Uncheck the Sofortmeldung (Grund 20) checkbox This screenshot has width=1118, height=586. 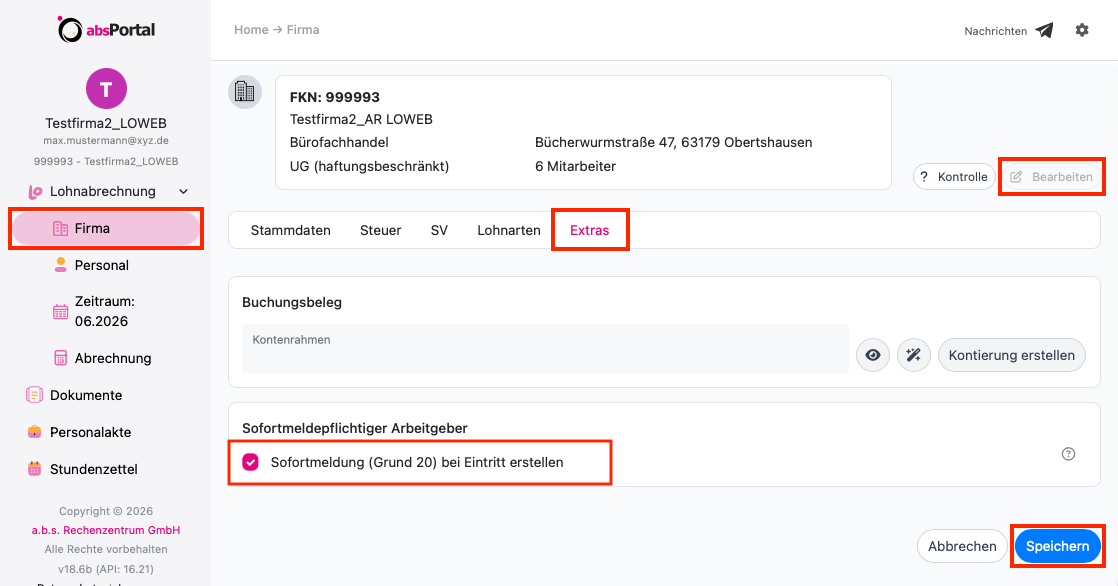coord(250,463)
